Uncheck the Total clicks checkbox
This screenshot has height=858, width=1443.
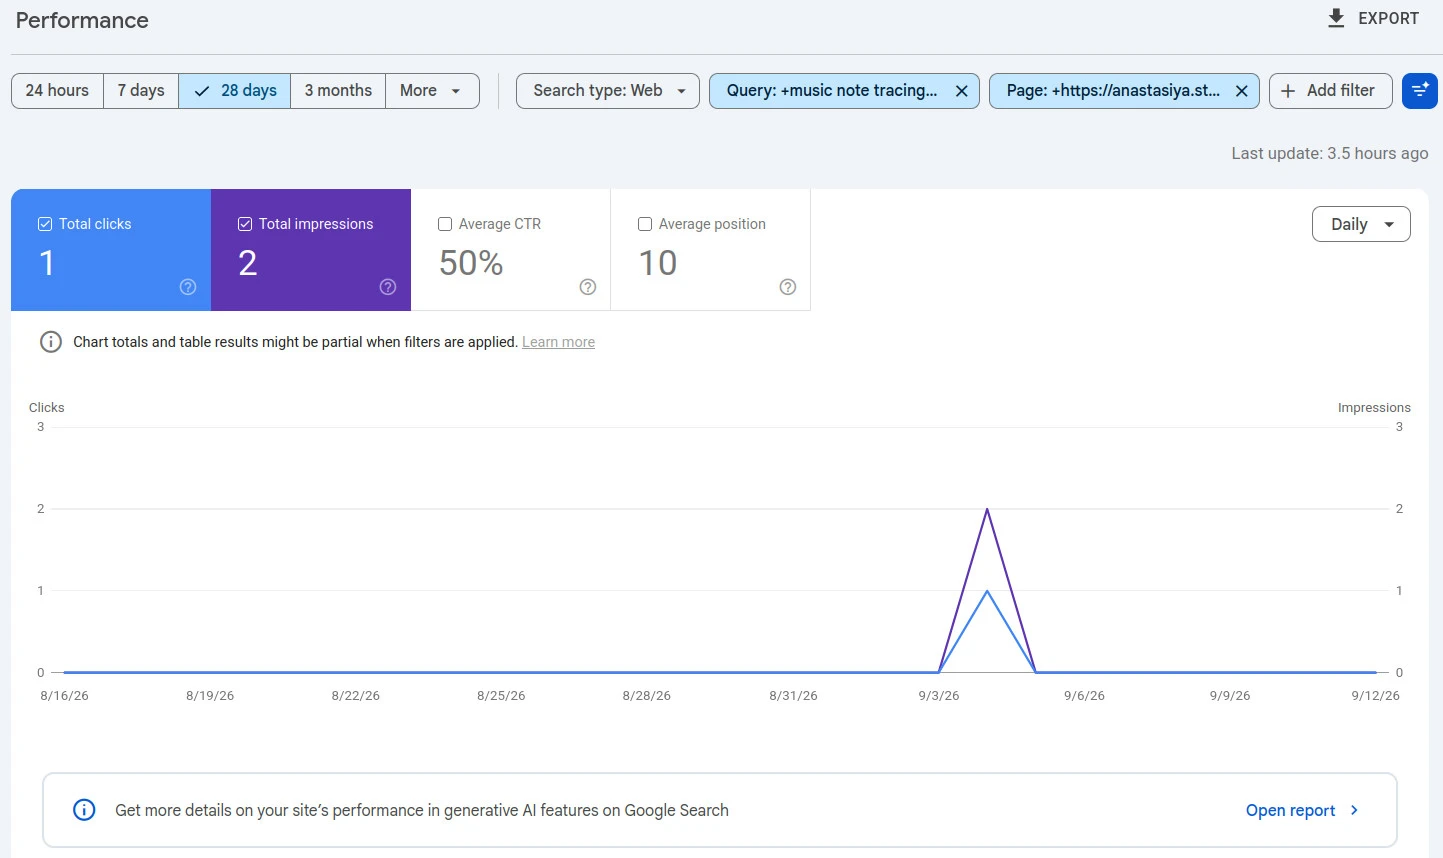(45, 224)
